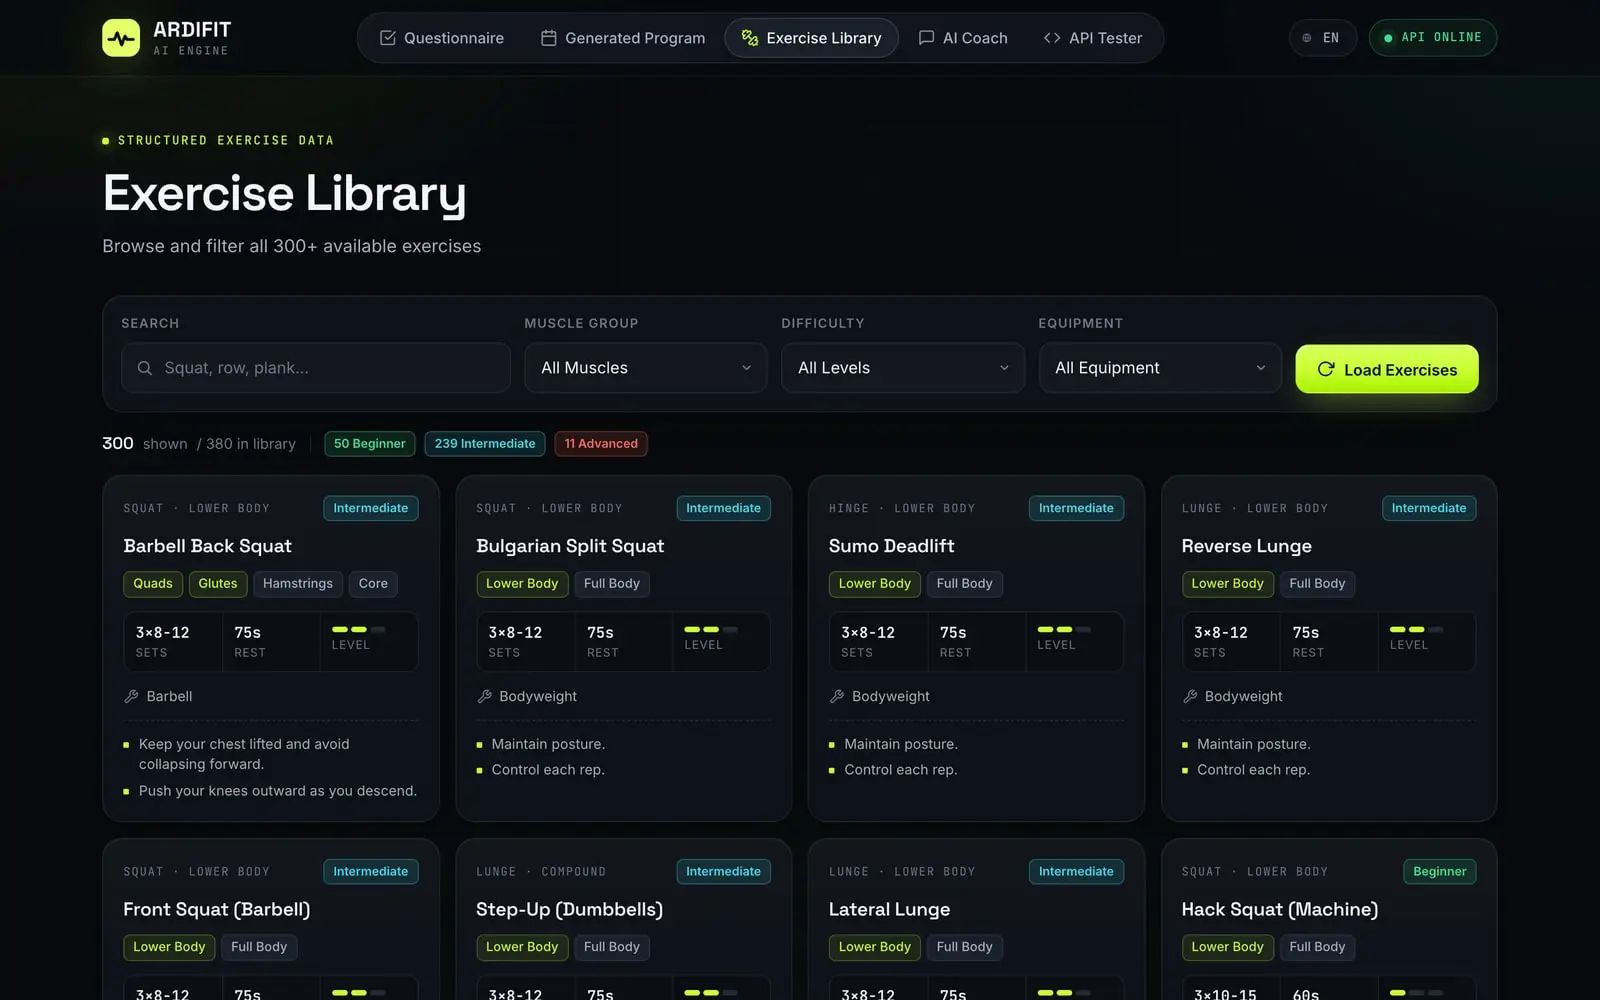Screen dimensions: 1600x1000
Task: Click the Load Exercises button
Action: pos(1387,369)
